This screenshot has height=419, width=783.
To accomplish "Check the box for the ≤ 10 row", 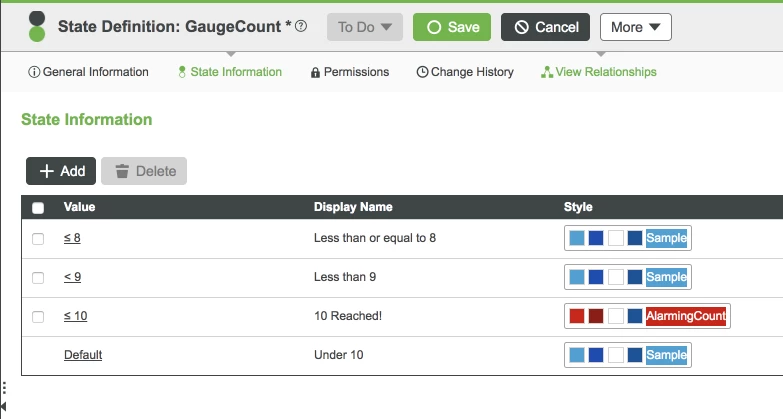I will click(x=38, y=317).
